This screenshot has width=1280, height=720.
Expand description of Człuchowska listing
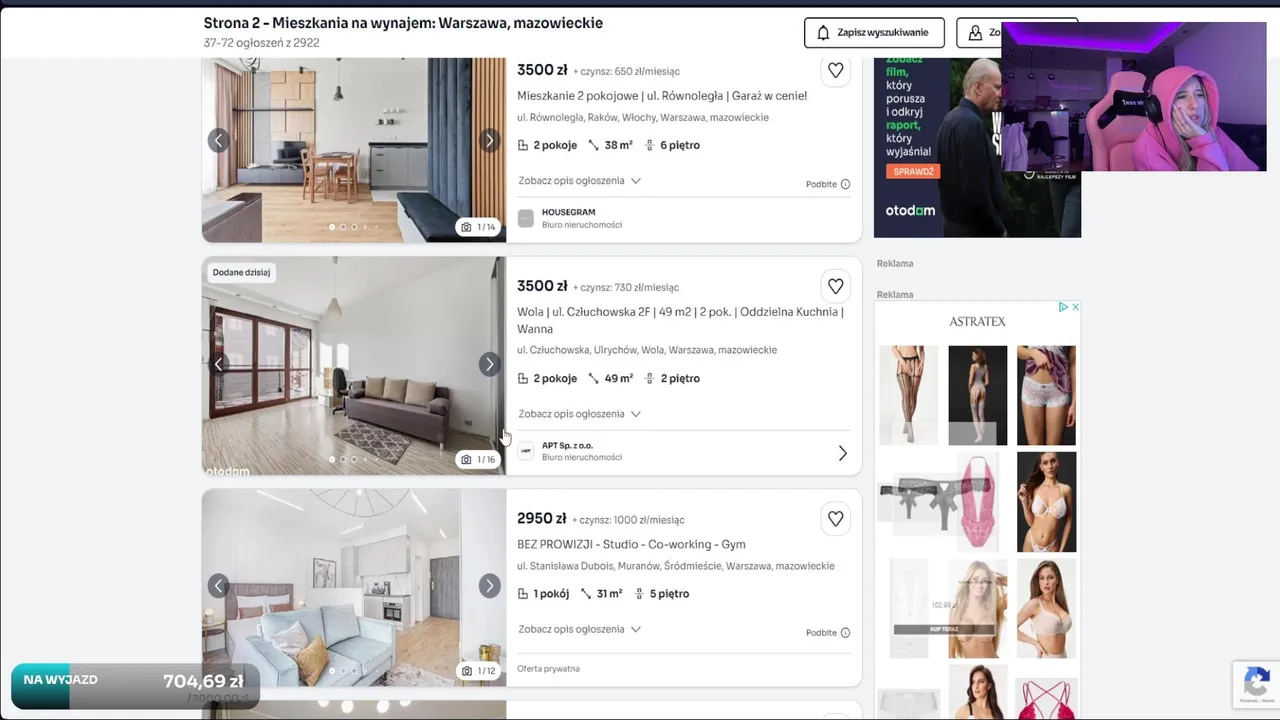click(x=580, y=414)
